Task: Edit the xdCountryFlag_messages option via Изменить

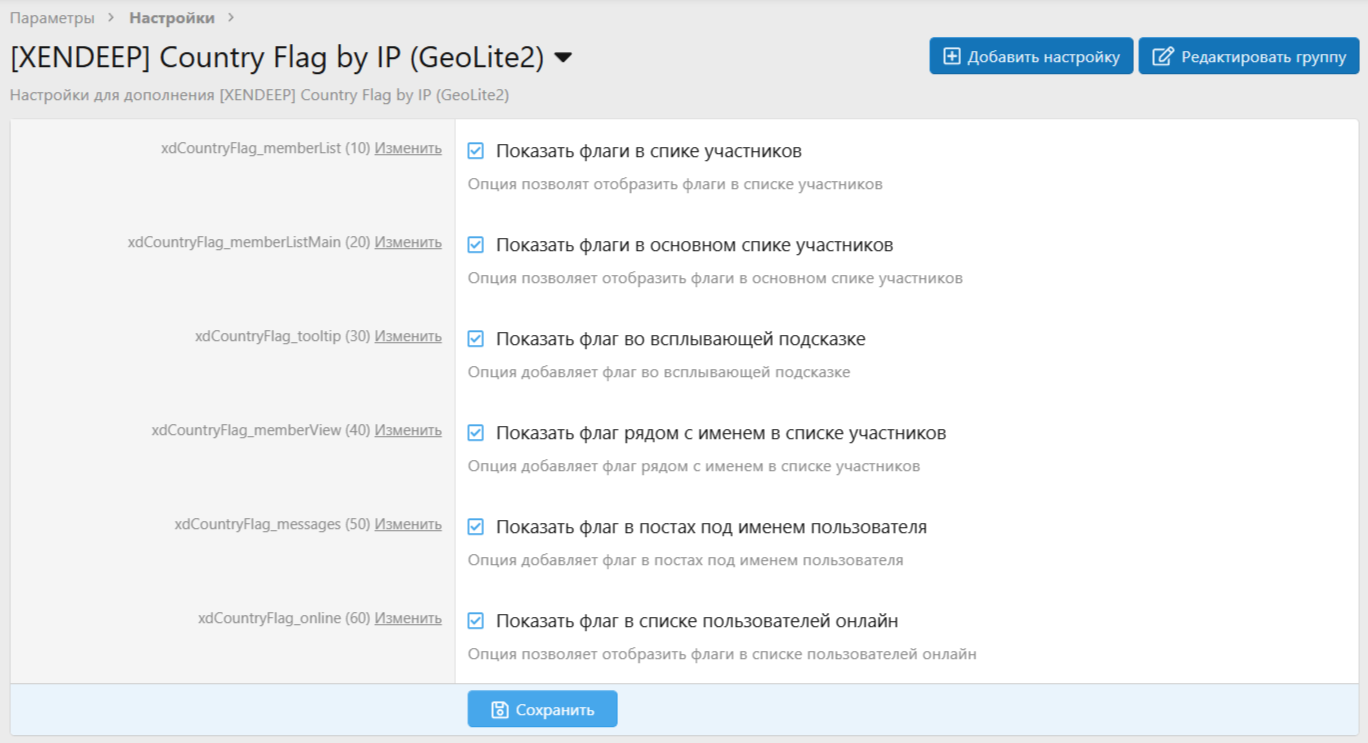Action: tap(408, 524)
